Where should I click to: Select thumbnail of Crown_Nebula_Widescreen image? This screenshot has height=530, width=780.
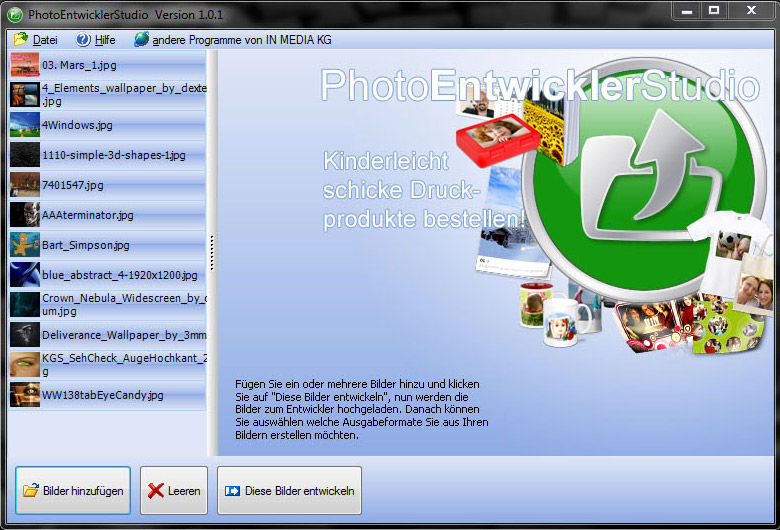tap(24, 305)
